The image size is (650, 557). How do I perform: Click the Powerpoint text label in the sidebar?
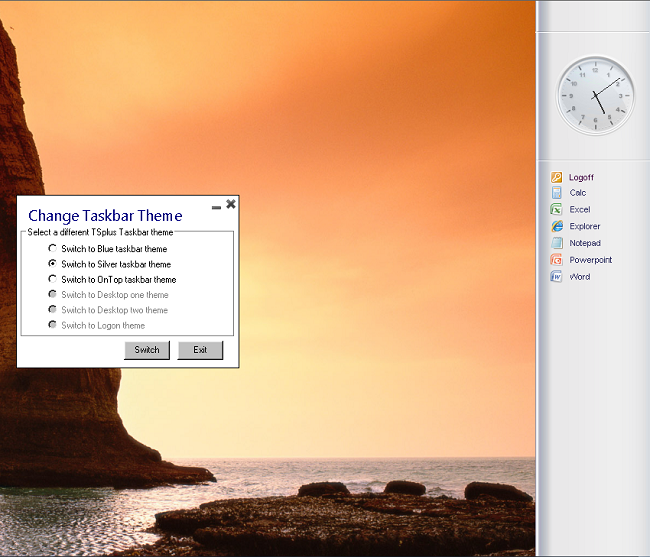click(x=590, y=260)
